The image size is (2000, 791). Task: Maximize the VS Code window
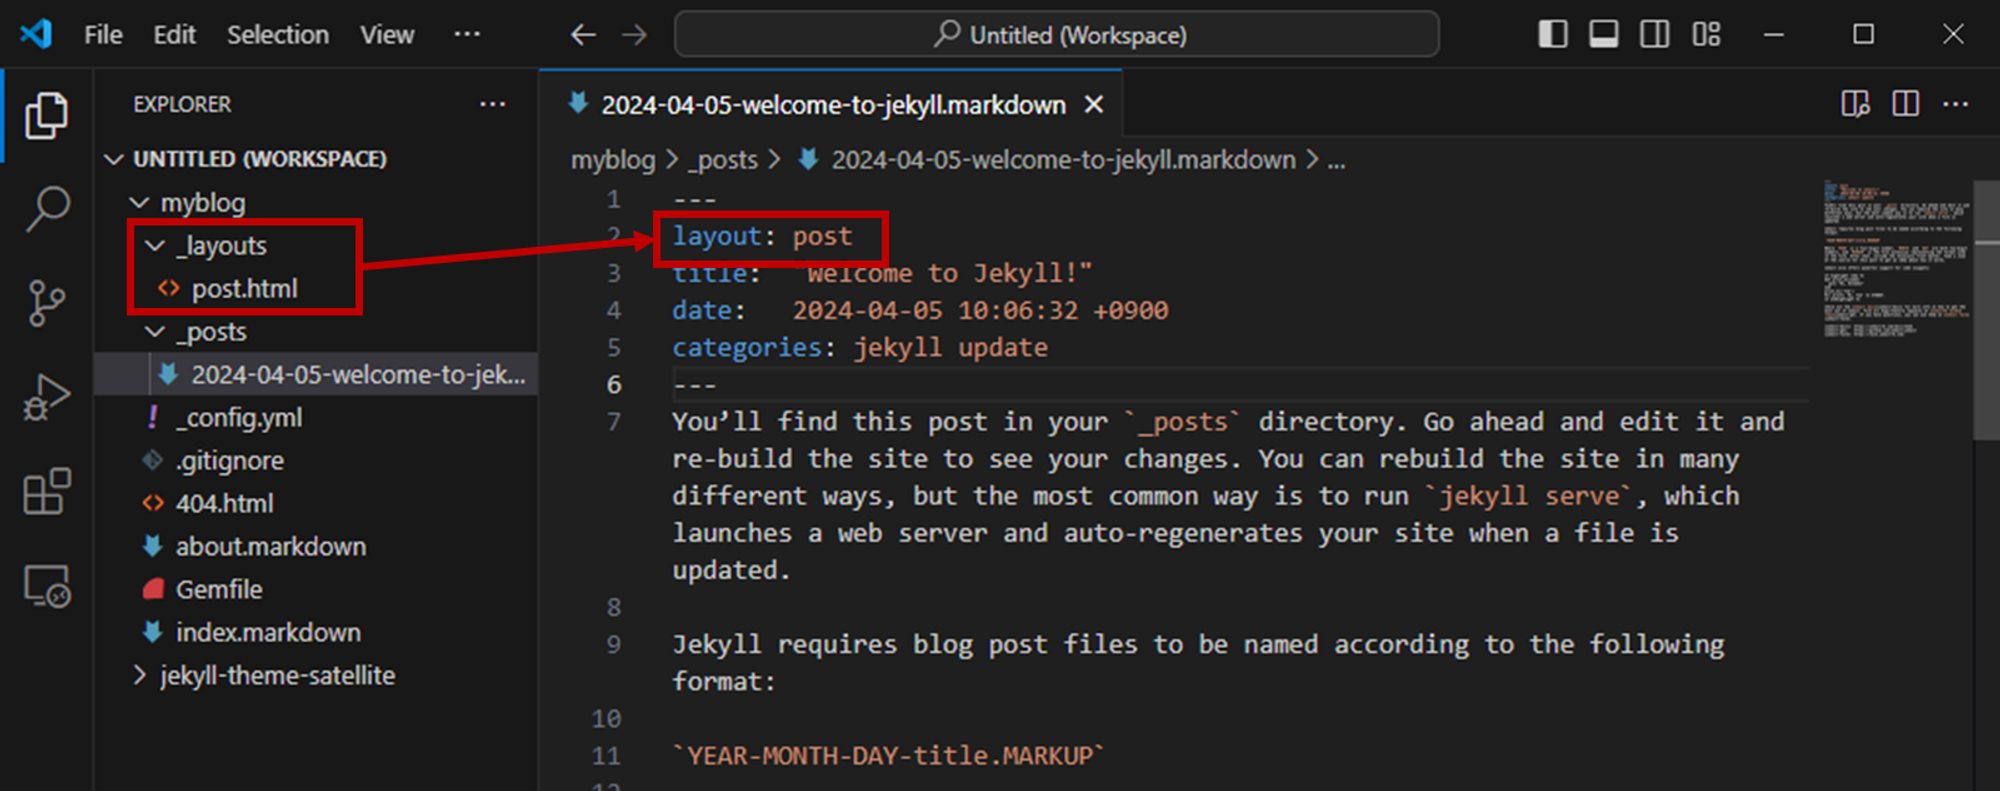[x=1863, y=34]
